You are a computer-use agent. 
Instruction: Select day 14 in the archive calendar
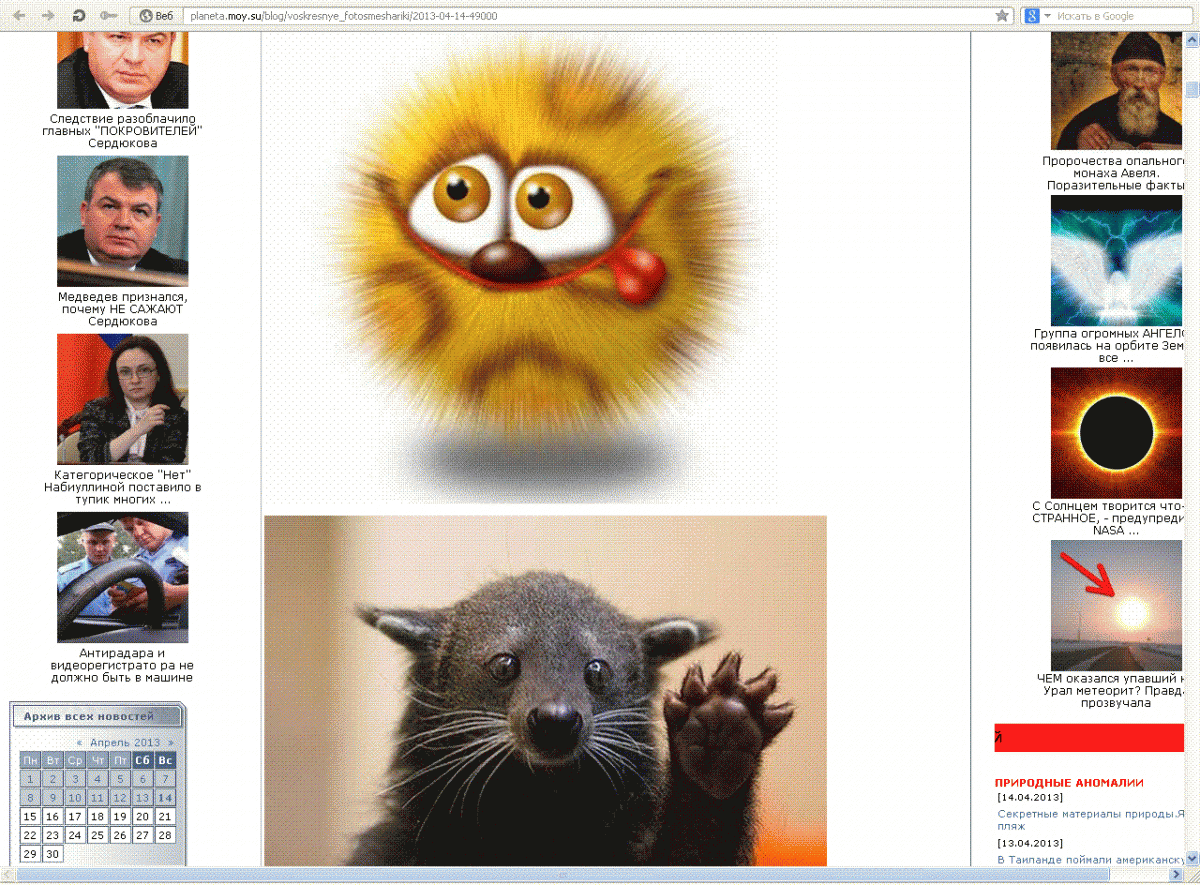(165, 798)
